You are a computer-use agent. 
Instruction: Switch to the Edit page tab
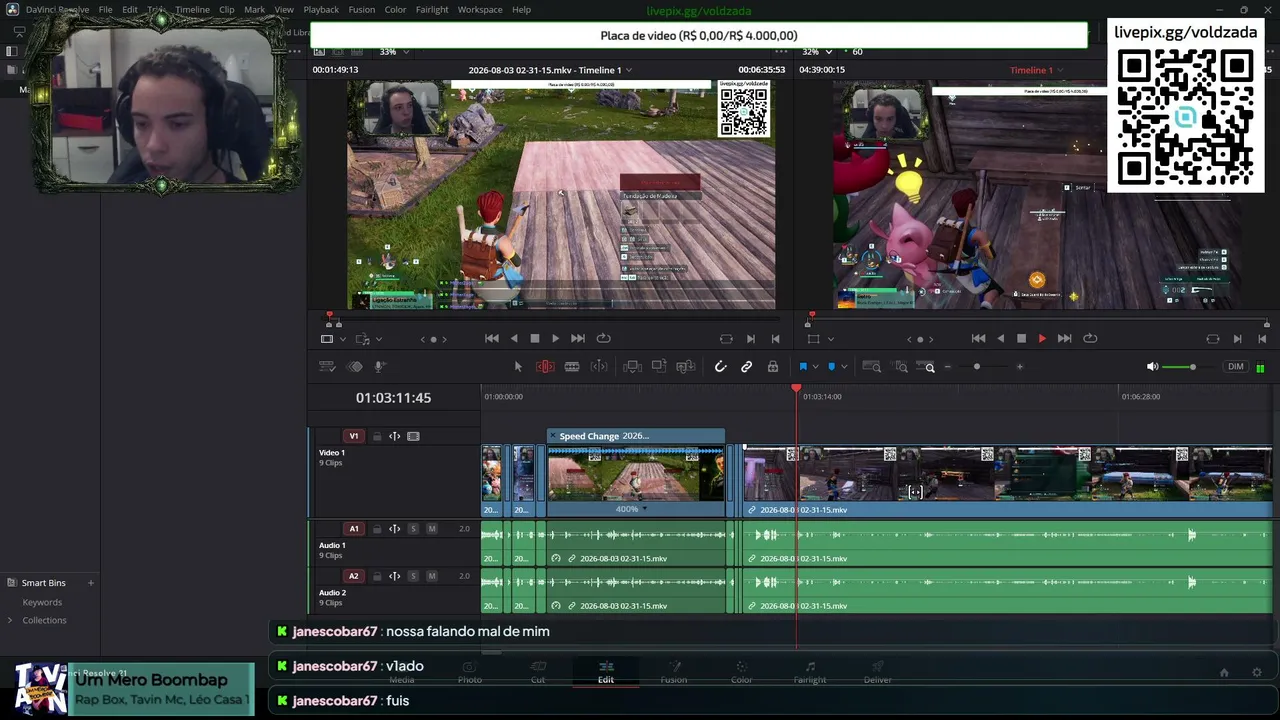click(x=606, y=672)
